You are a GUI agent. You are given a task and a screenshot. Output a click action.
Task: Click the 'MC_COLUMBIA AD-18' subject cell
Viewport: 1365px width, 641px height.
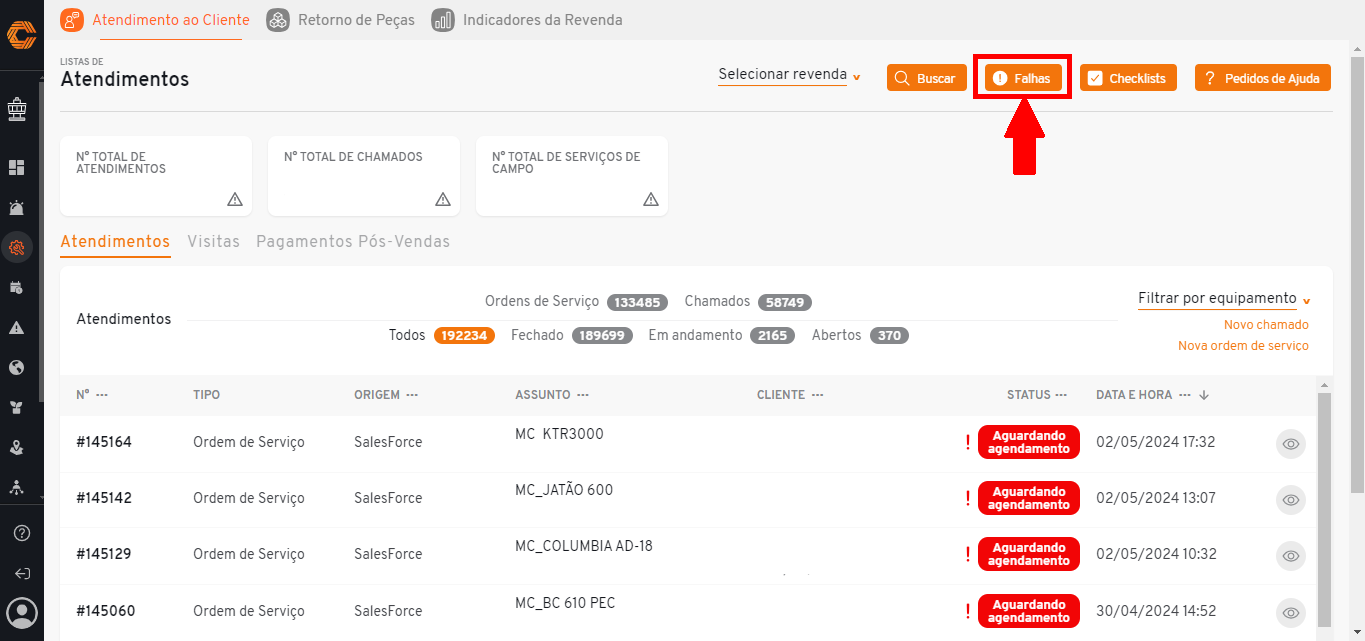click(x=584, y=546)
